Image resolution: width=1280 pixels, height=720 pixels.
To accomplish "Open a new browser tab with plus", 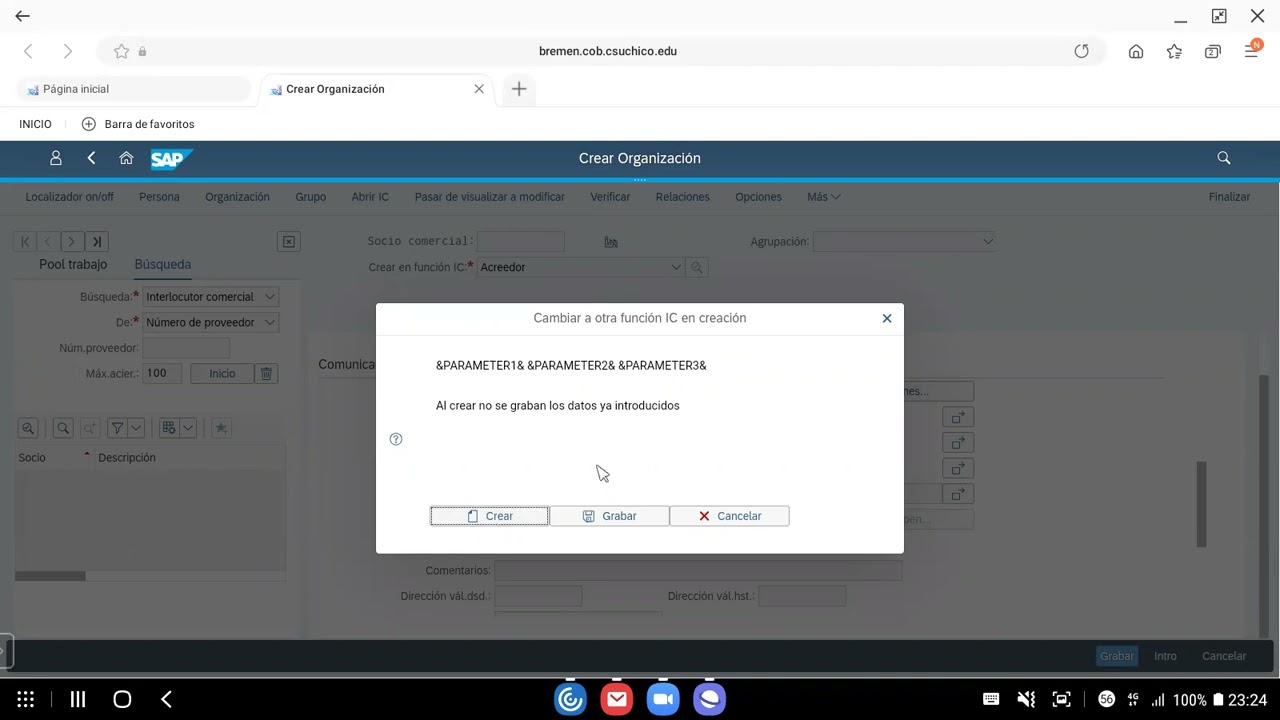I will click(x=518, y=89).
